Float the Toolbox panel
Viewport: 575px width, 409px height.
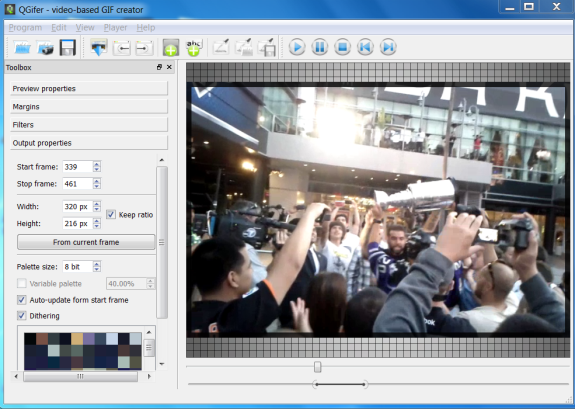pos(159,67)
